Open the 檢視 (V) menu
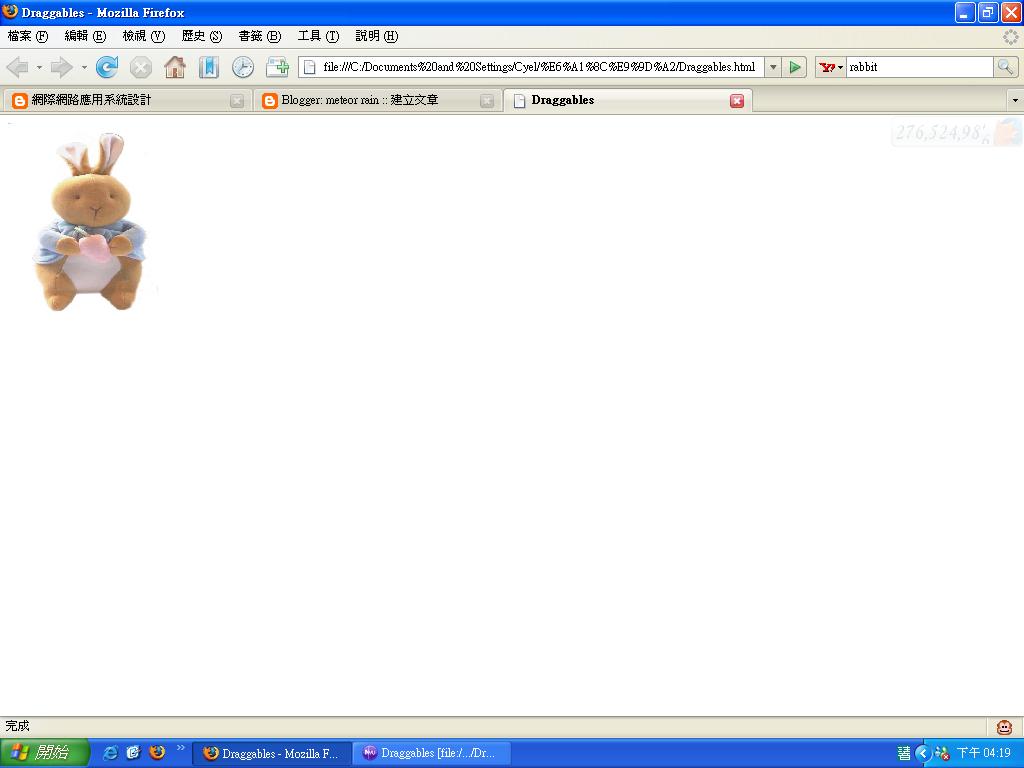 (144, 36)
